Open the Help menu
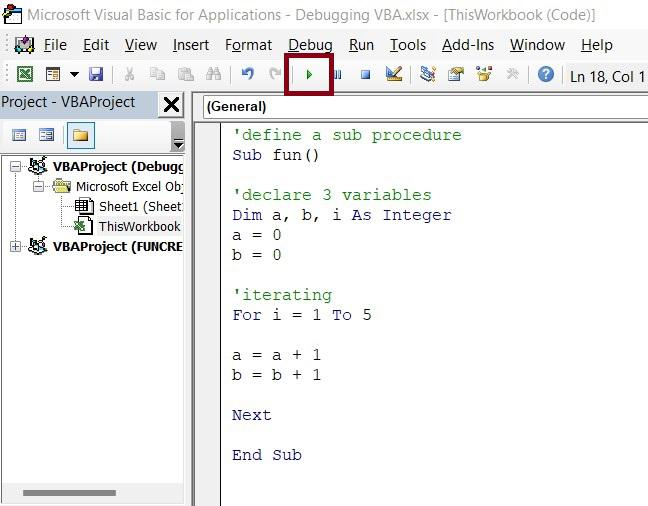 tap(596, 45)
